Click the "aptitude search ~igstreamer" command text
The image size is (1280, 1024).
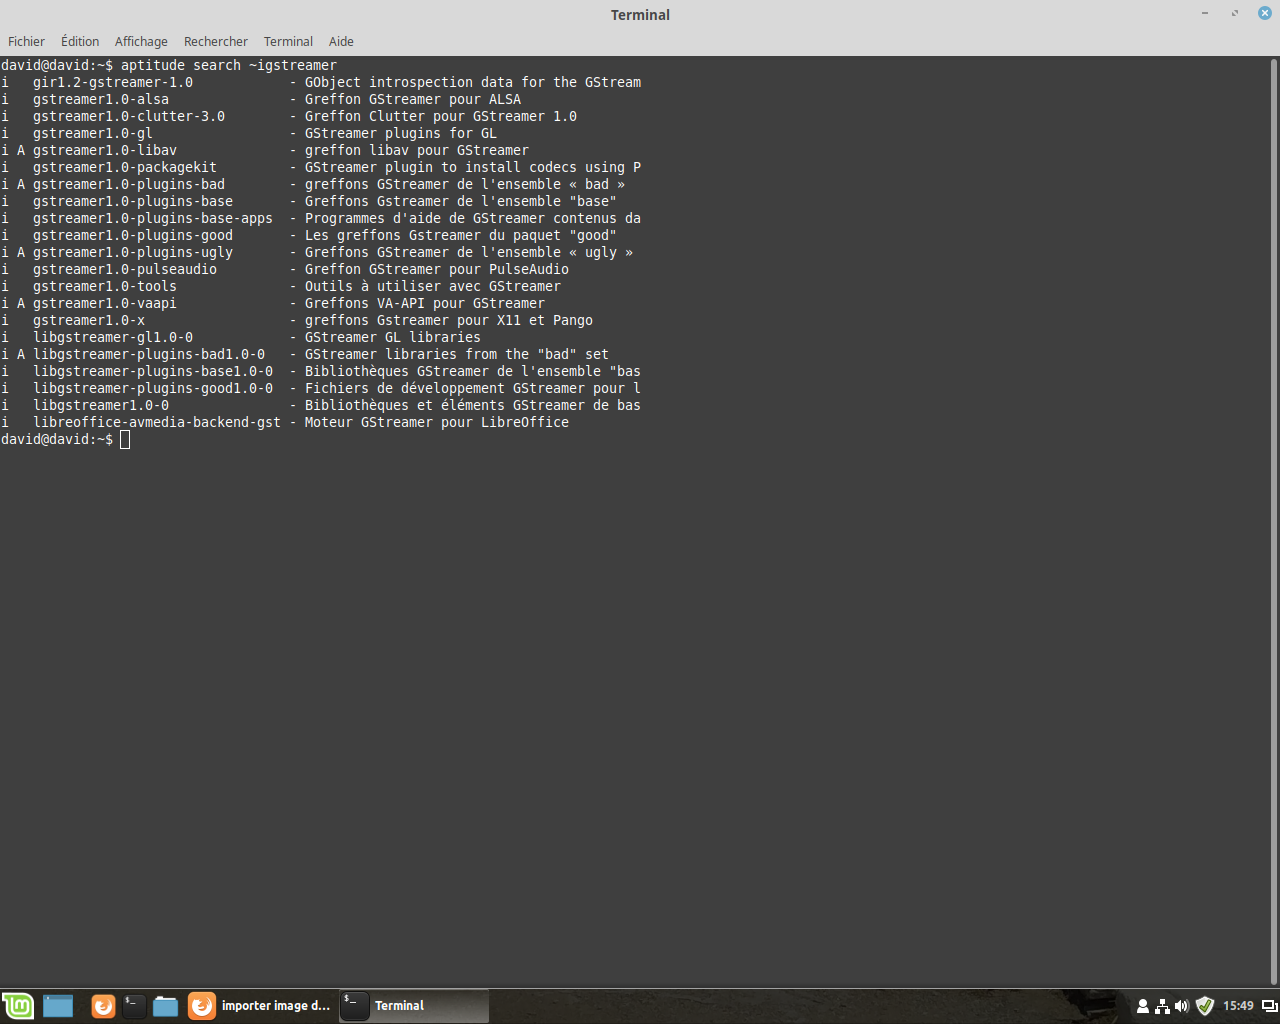coord(229,65)
